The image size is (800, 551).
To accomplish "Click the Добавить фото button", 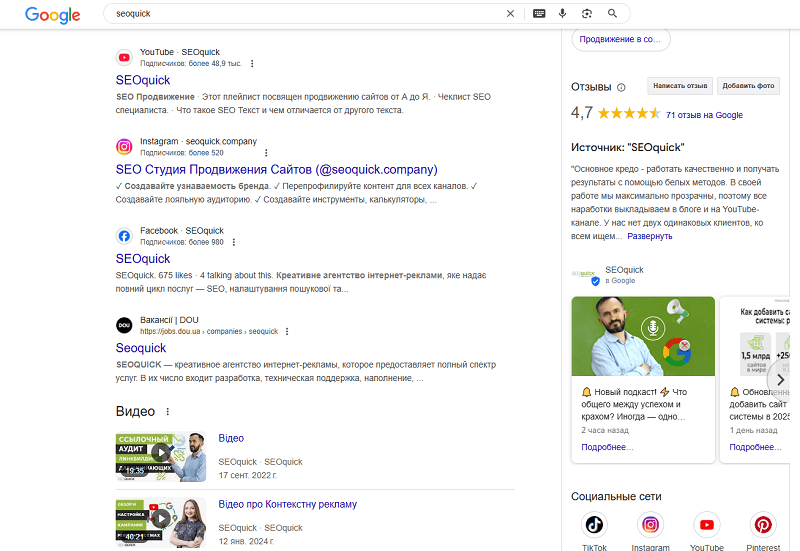I will click(748, 86).
